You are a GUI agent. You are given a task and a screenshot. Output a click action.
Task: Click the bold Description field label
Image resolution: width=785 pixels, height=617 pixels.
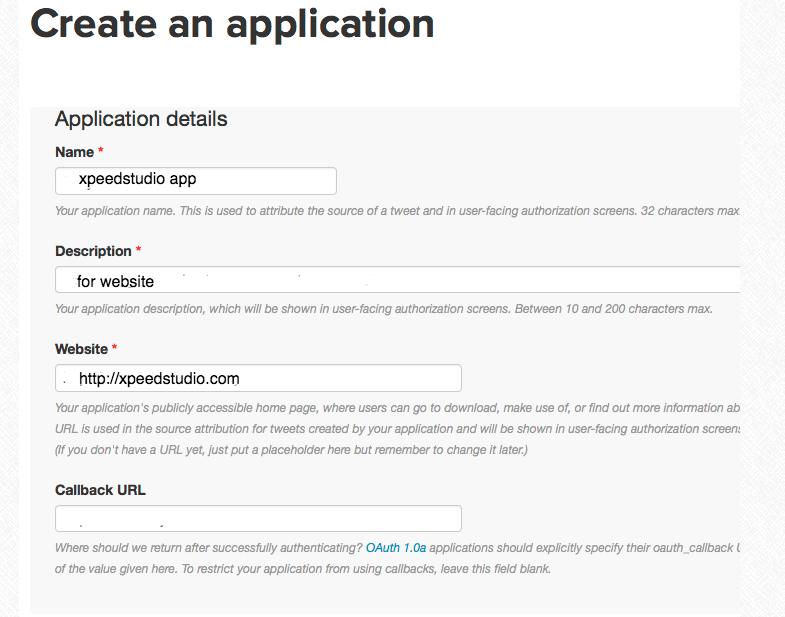coord(93,251)
